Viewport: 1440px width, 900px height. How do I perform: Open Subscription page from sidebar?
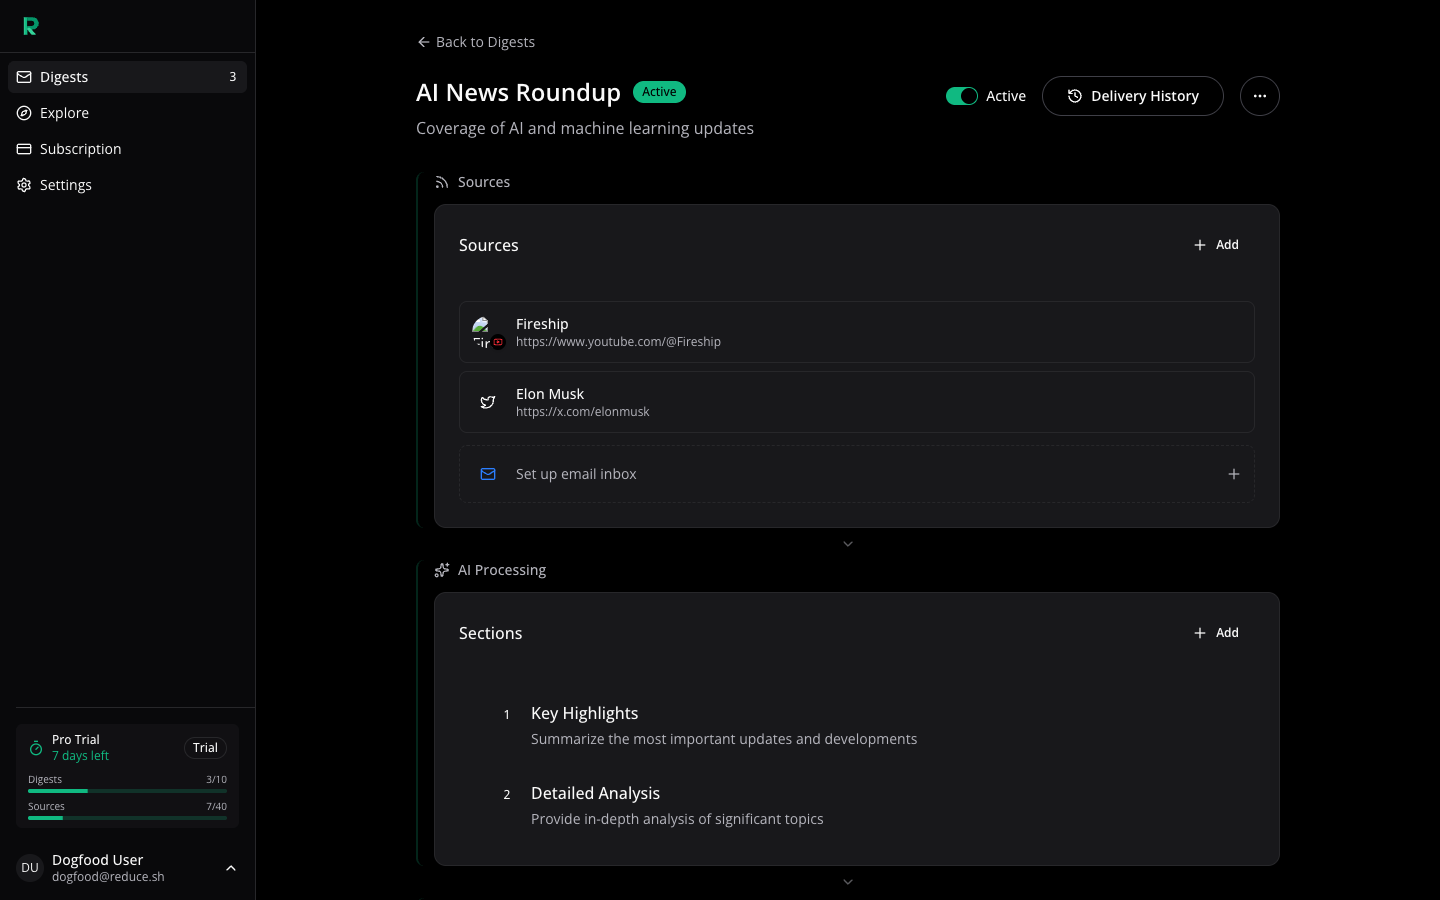click(x=80, y=149)
